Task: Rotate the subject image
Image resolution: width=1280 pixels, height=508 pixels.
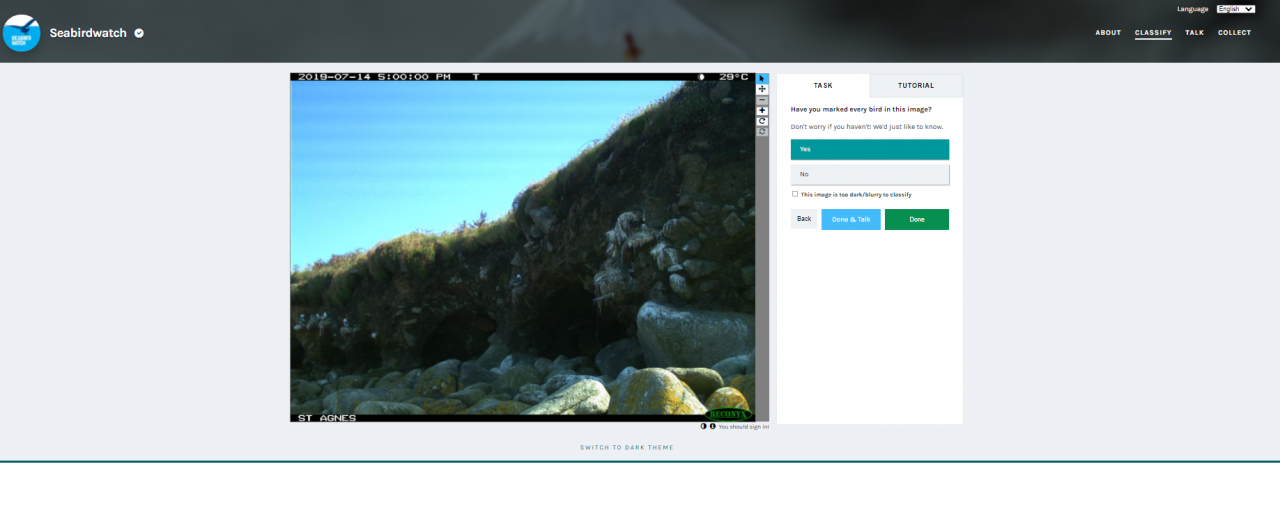Action: tap(762, 121)
